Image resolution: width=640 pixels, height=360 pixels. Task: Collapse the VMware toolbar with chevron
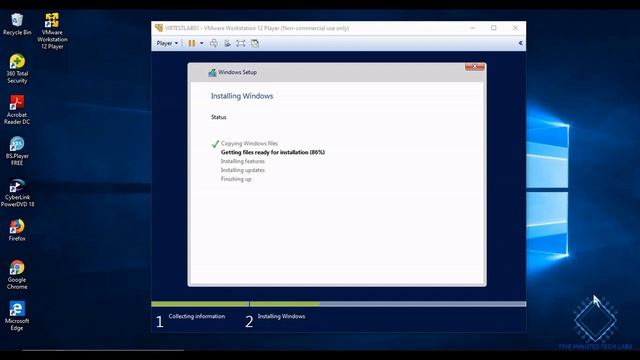(x=520, y=43)
